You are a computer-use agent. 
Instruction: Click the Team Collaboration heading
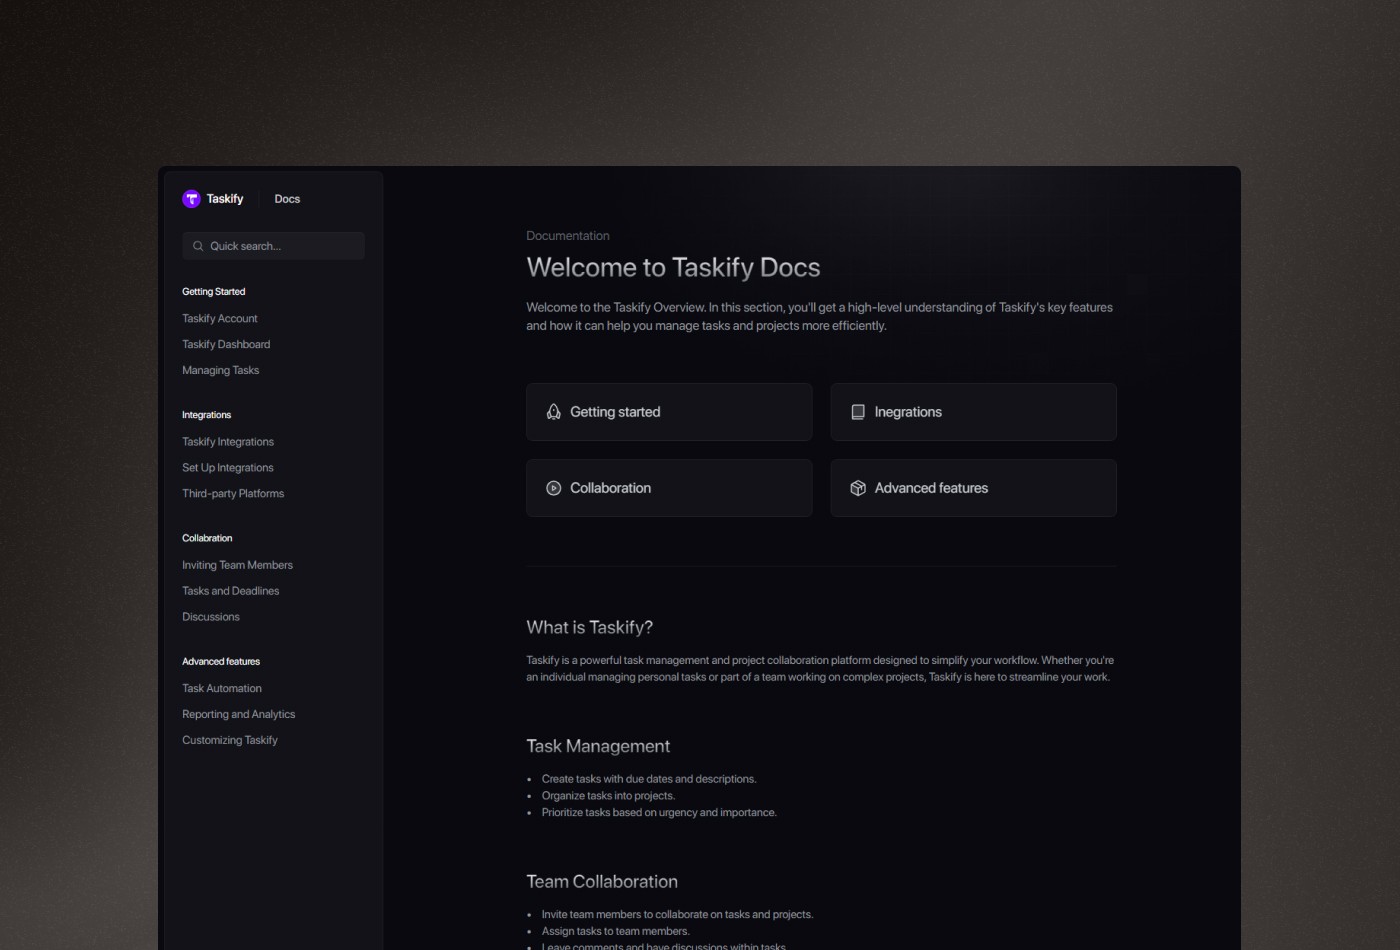[602, 881]
